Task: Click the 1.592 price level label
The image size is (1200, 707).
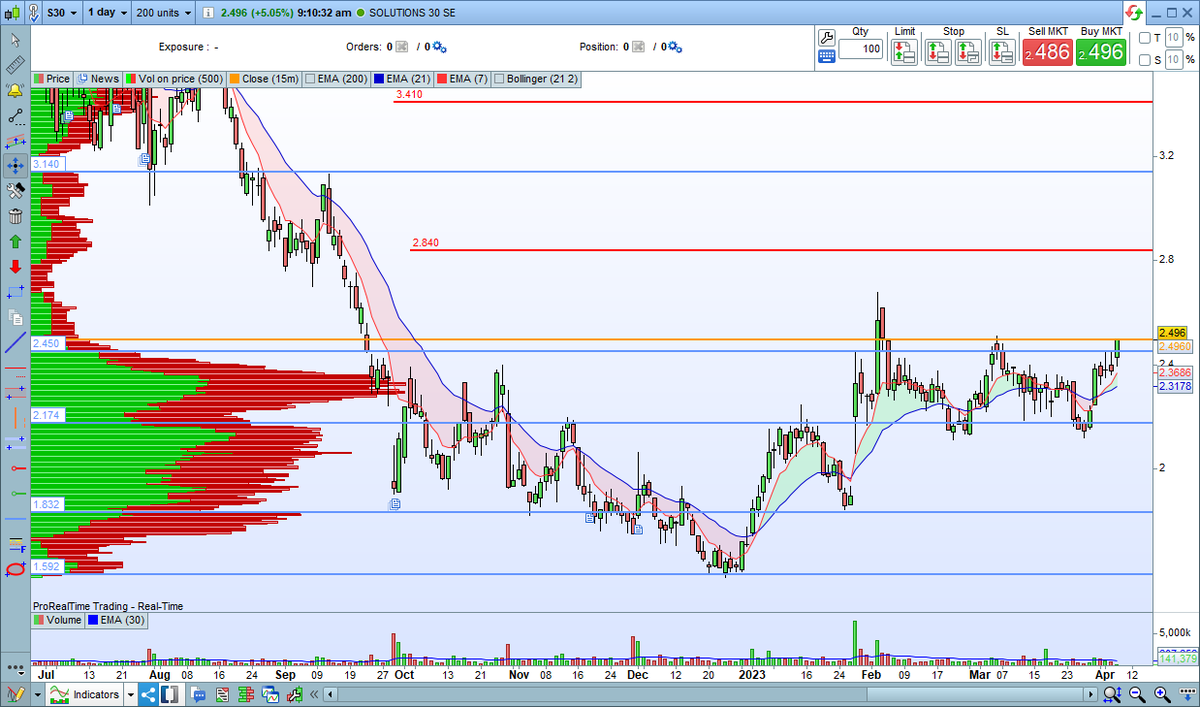Action: tap(46, 566)
